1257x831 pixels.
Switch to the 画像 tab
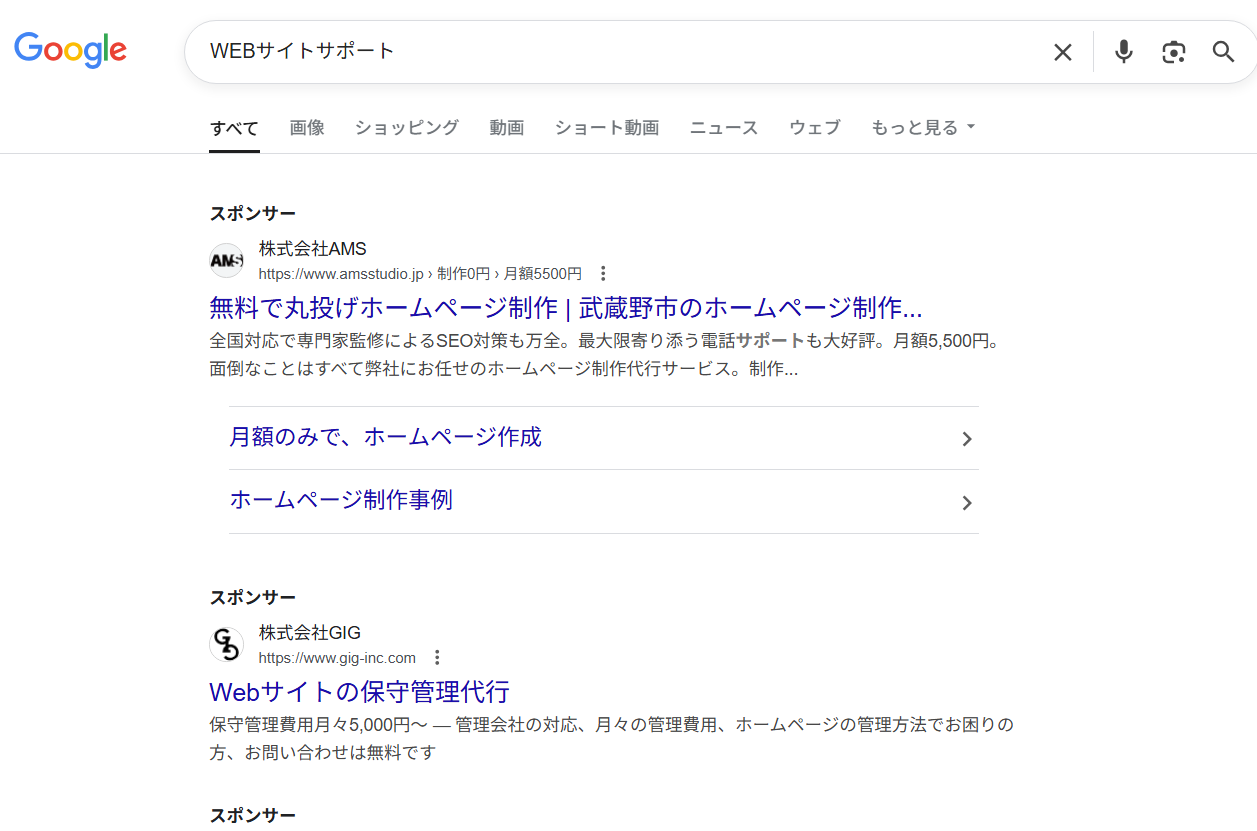point(307,128)
